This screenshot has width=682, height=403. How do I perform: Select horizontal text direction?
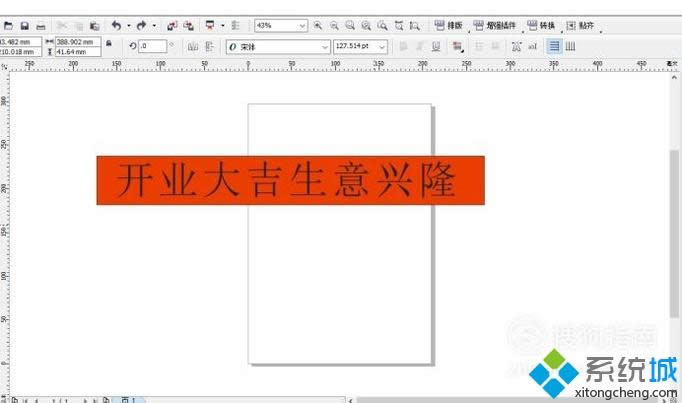tap(554, 46)
